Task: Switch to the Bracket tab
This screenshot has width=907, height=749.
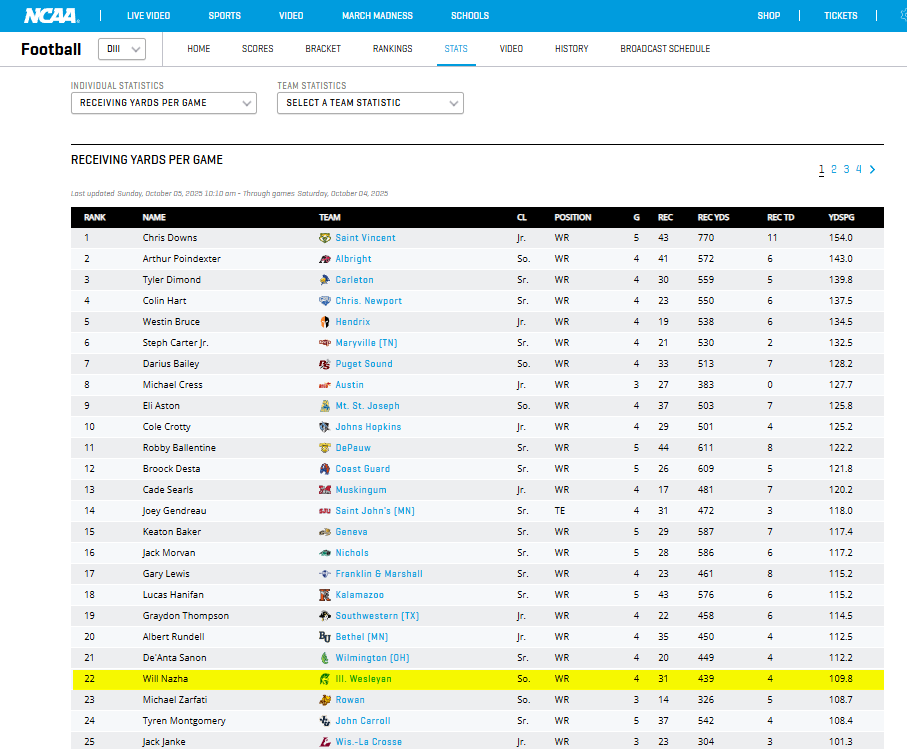Action: coord(323,49)
